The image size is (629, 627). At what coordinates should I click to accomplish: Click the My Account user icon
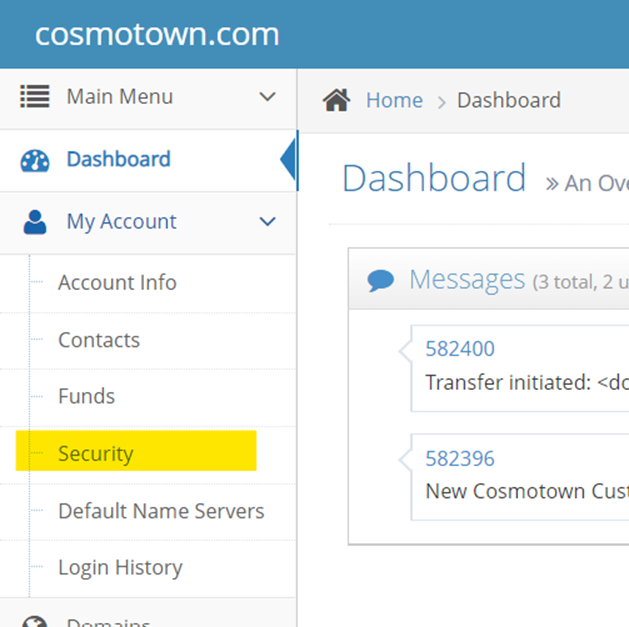(x=35, y=222)
